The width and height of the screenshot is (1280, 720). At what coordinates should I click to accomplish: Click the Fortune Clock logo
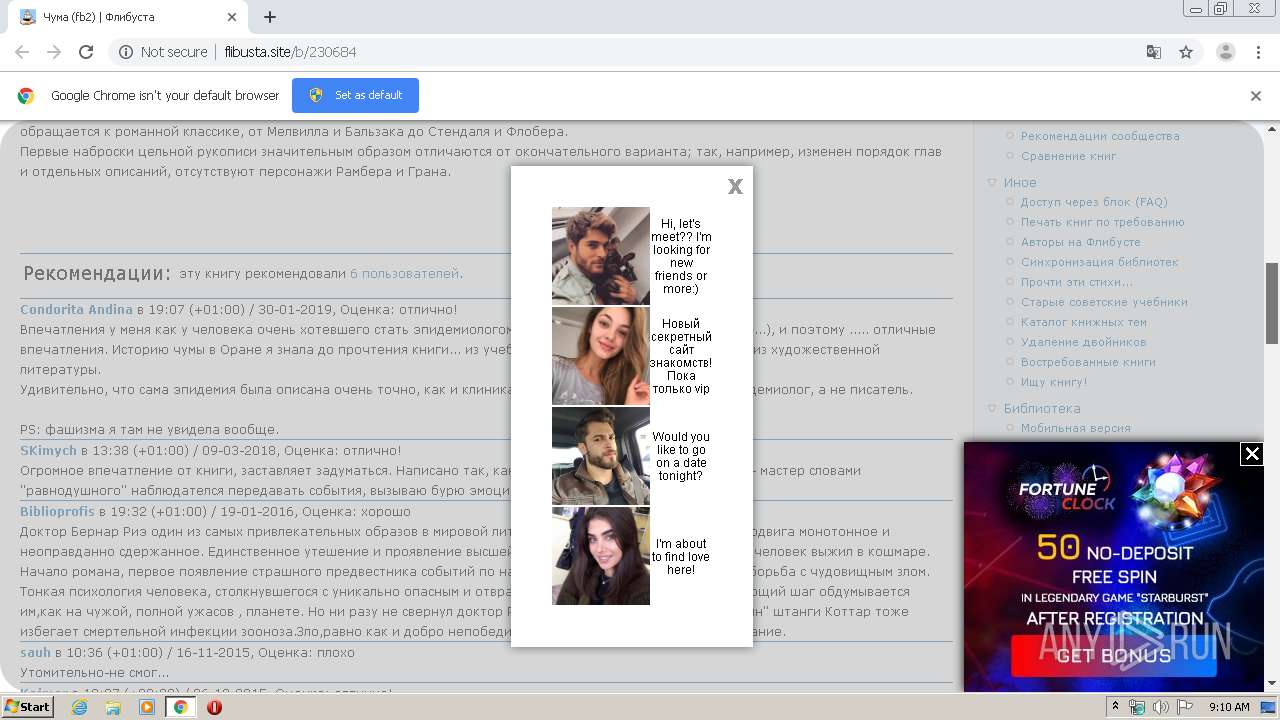click(1066, 490)
